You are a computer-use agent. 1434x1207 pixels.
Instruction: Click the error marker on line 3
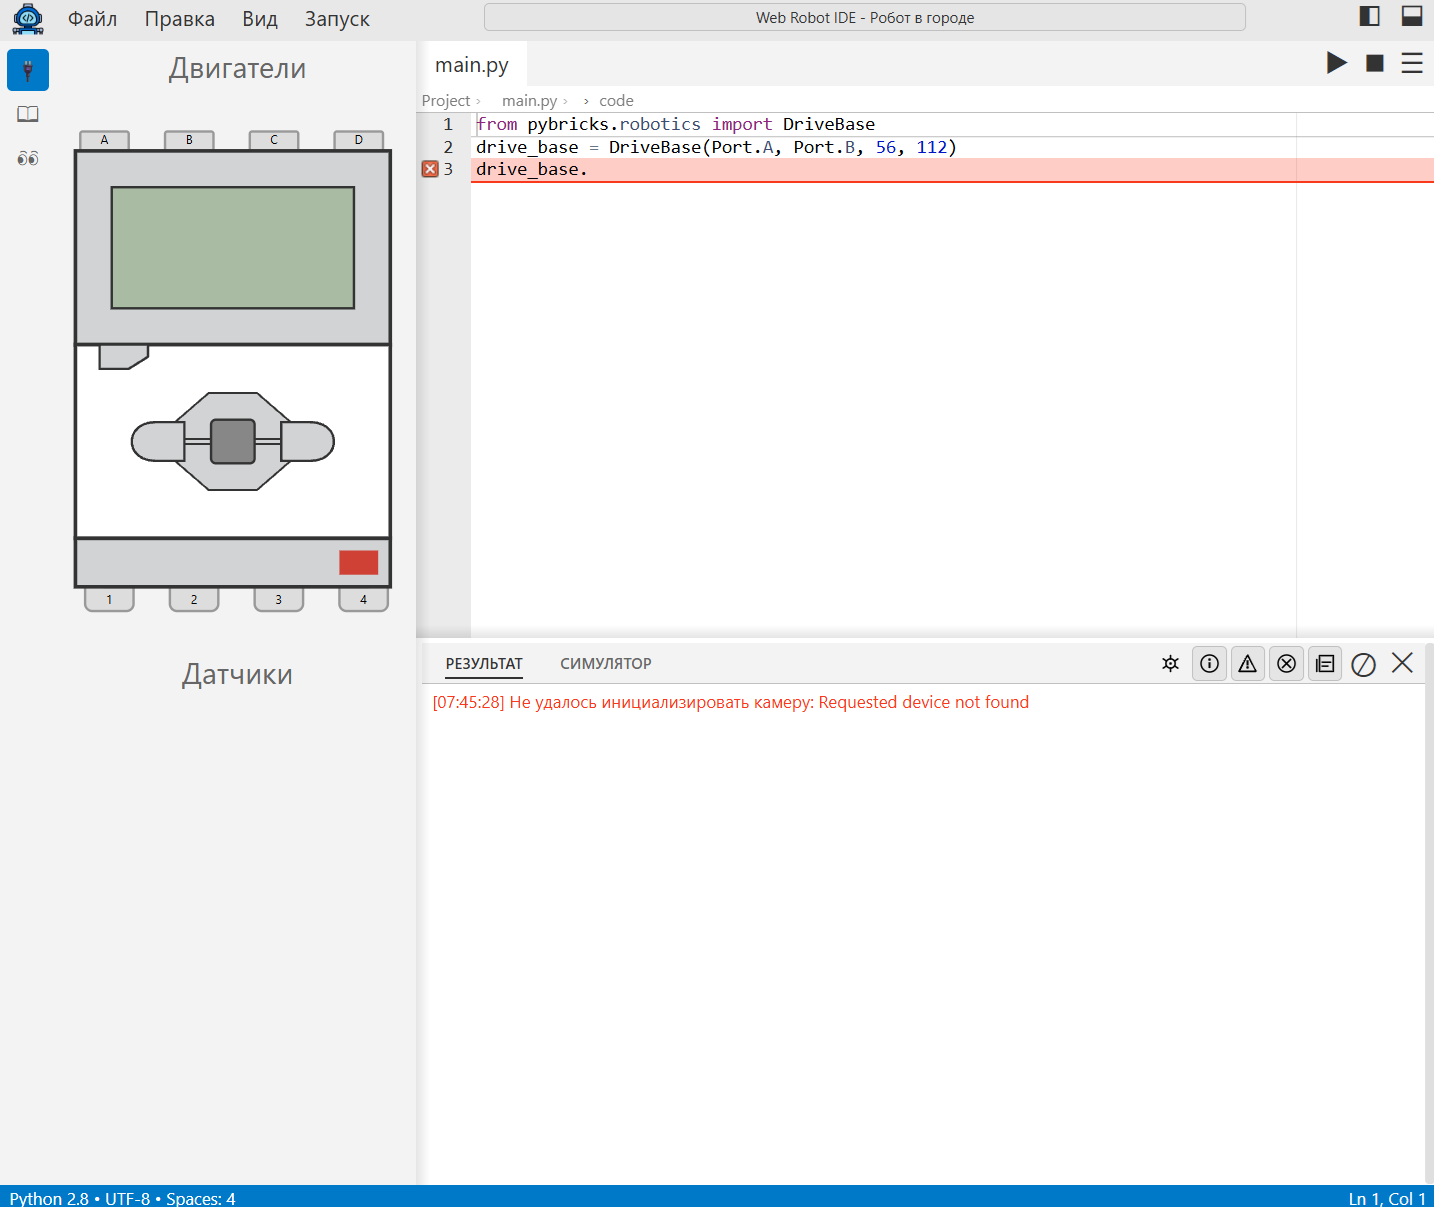coord(431,169)
